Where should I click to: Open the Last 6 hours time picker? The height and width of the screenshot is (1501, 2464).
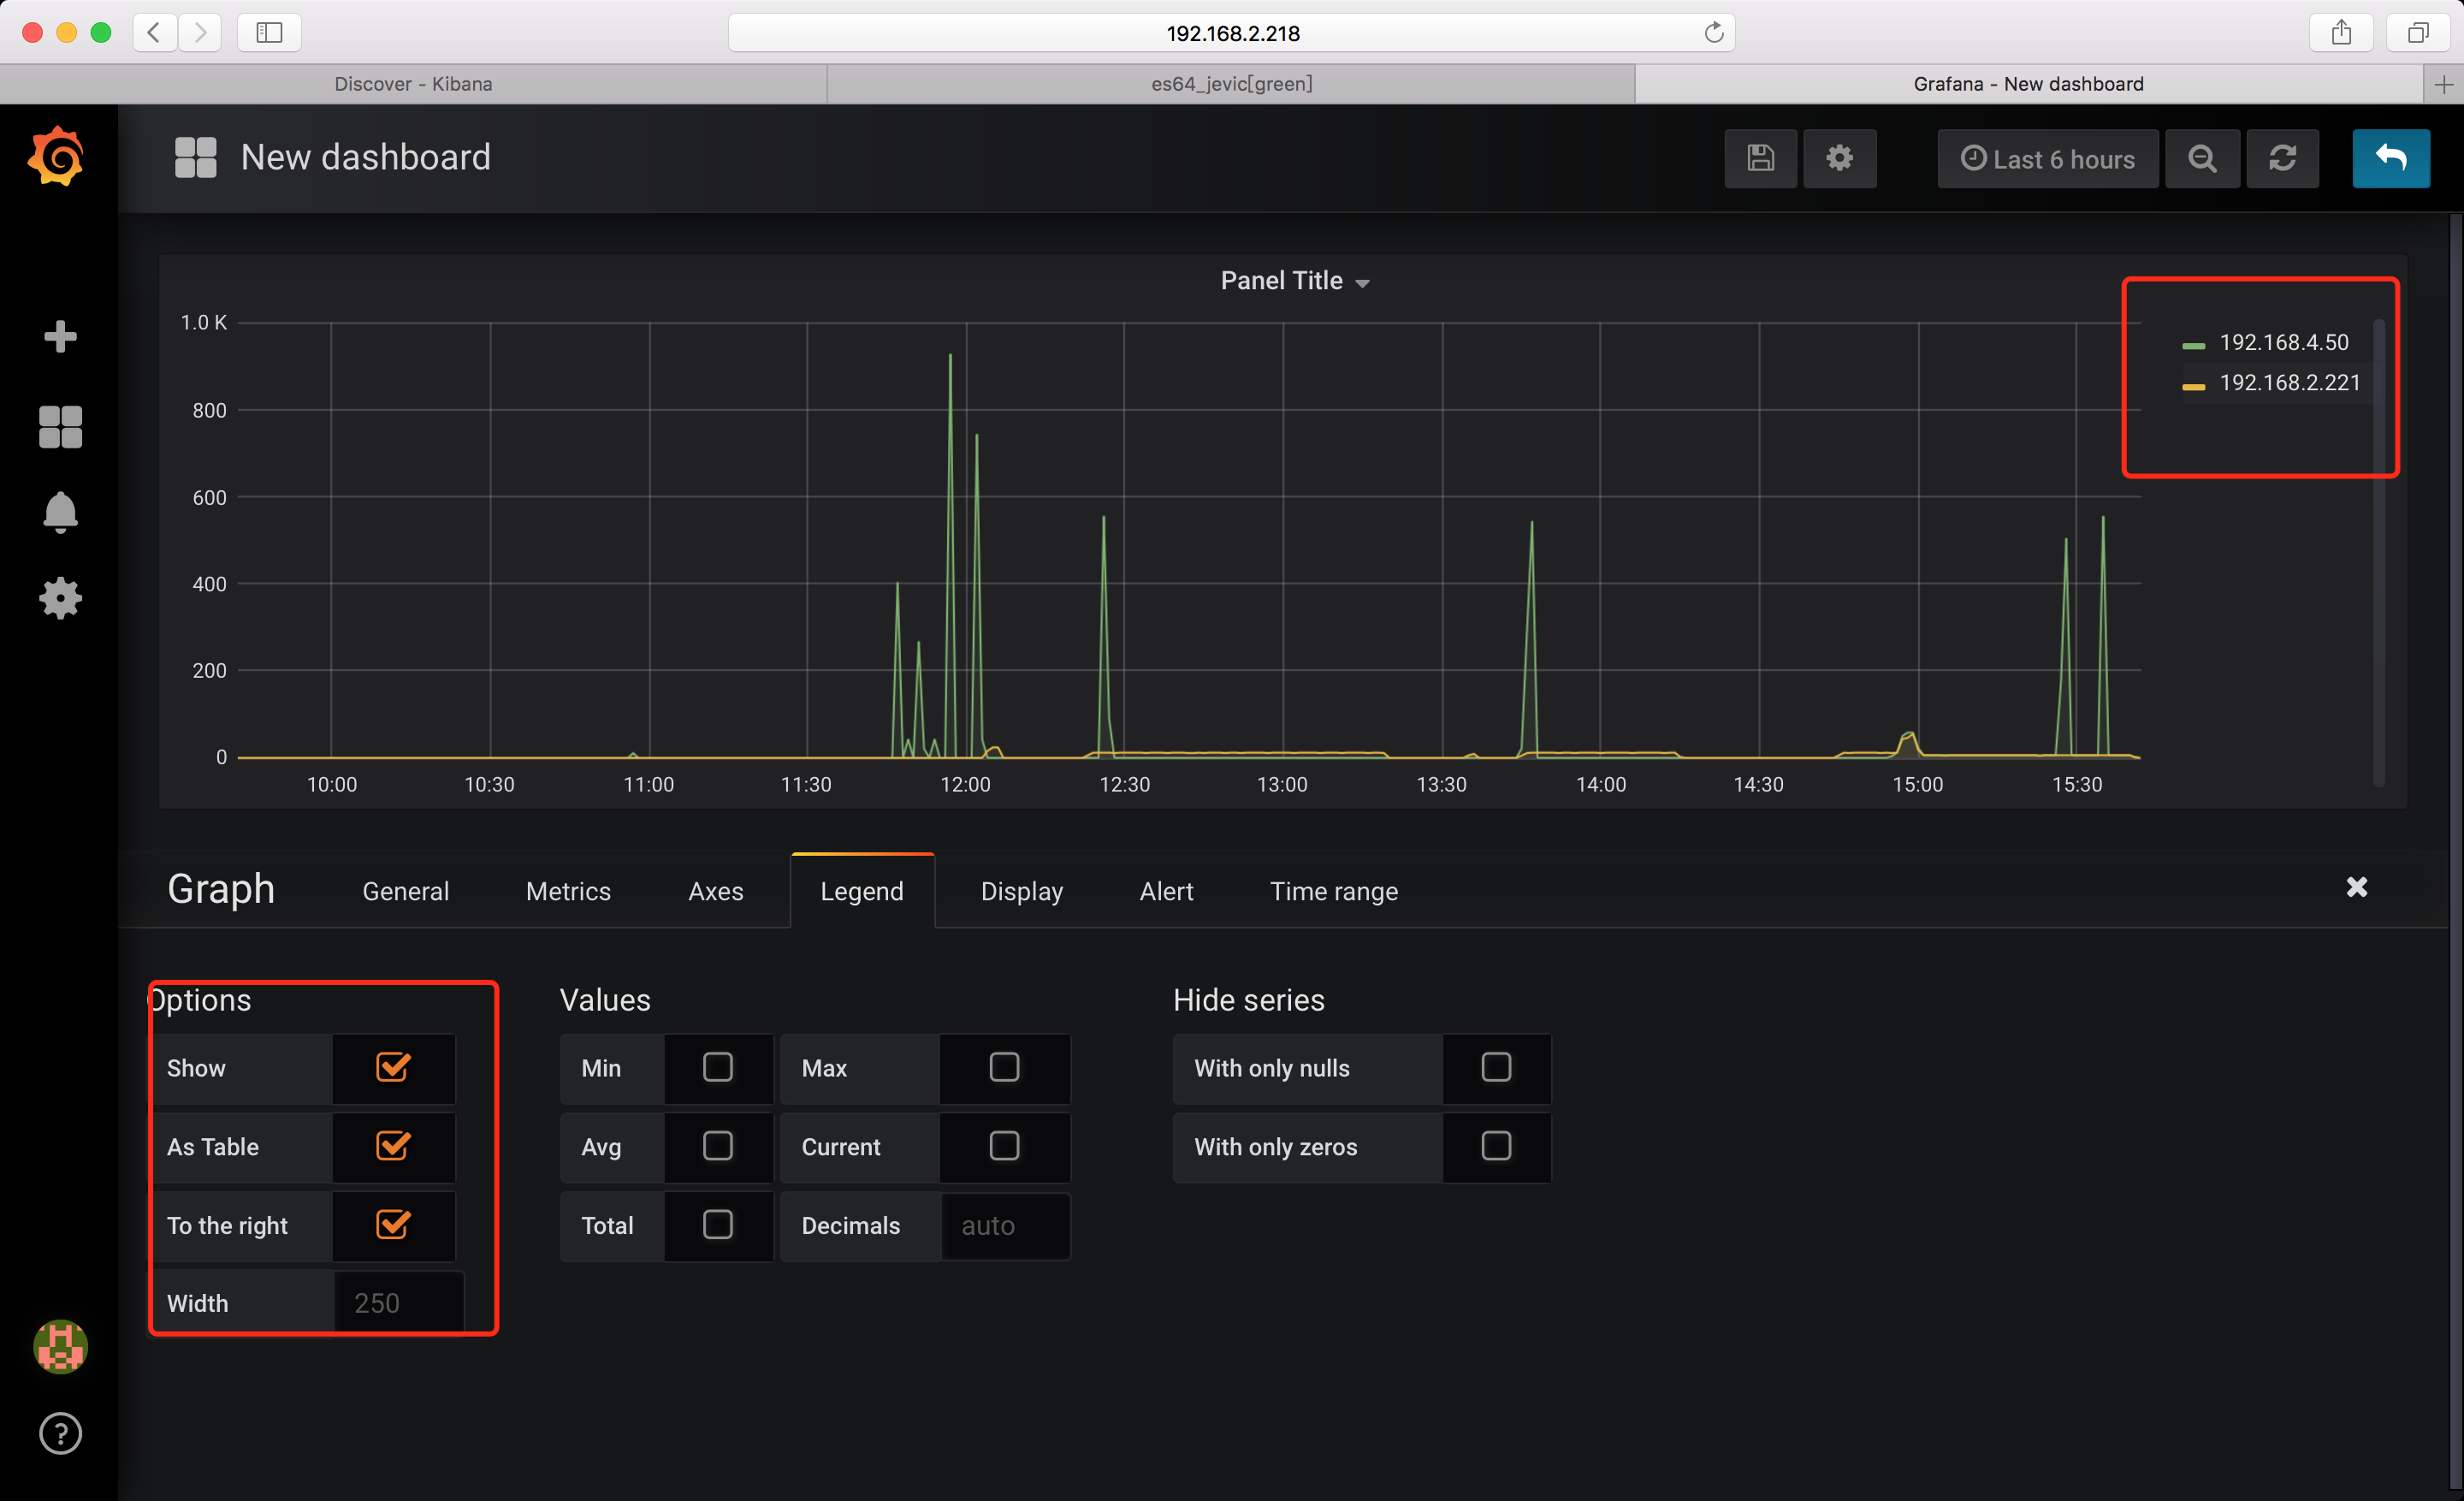(x=2047, y=159)
